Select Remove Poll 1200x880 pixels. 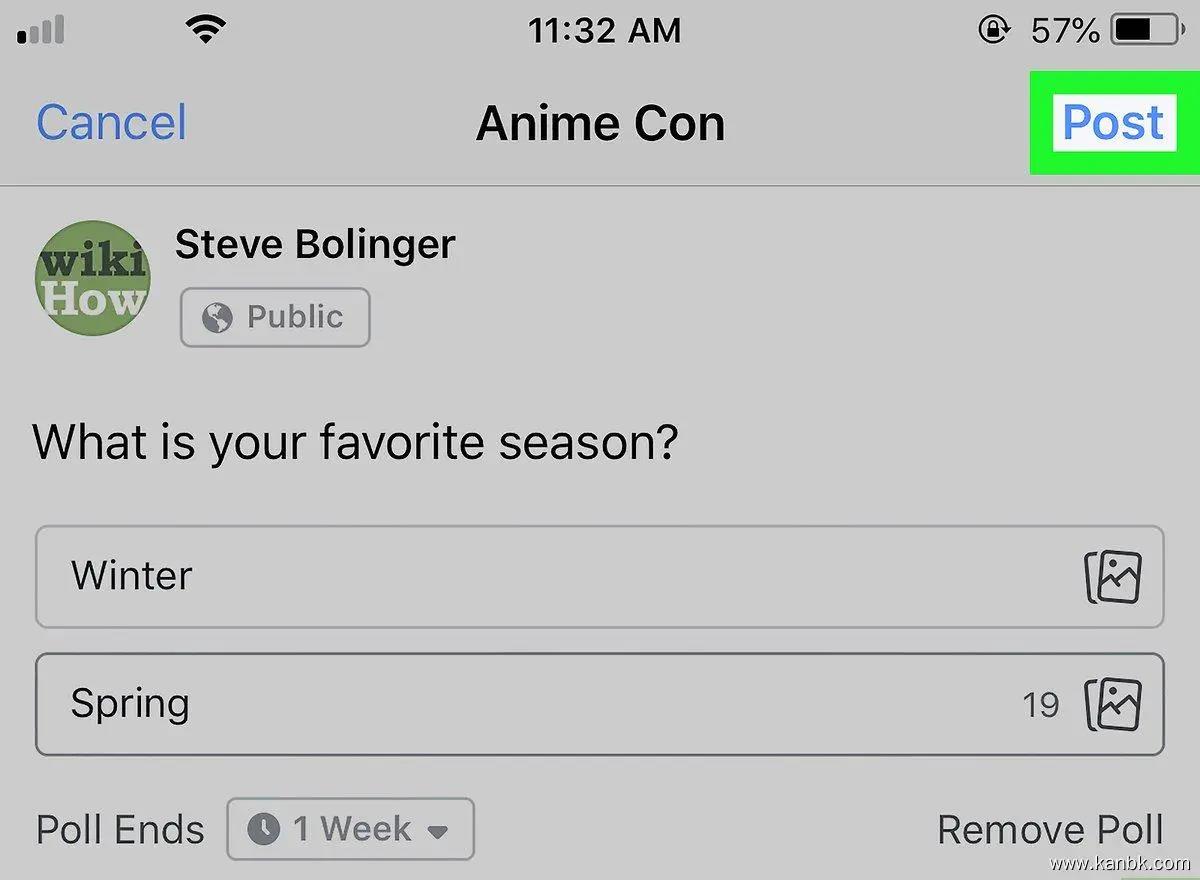[1050, 830]
